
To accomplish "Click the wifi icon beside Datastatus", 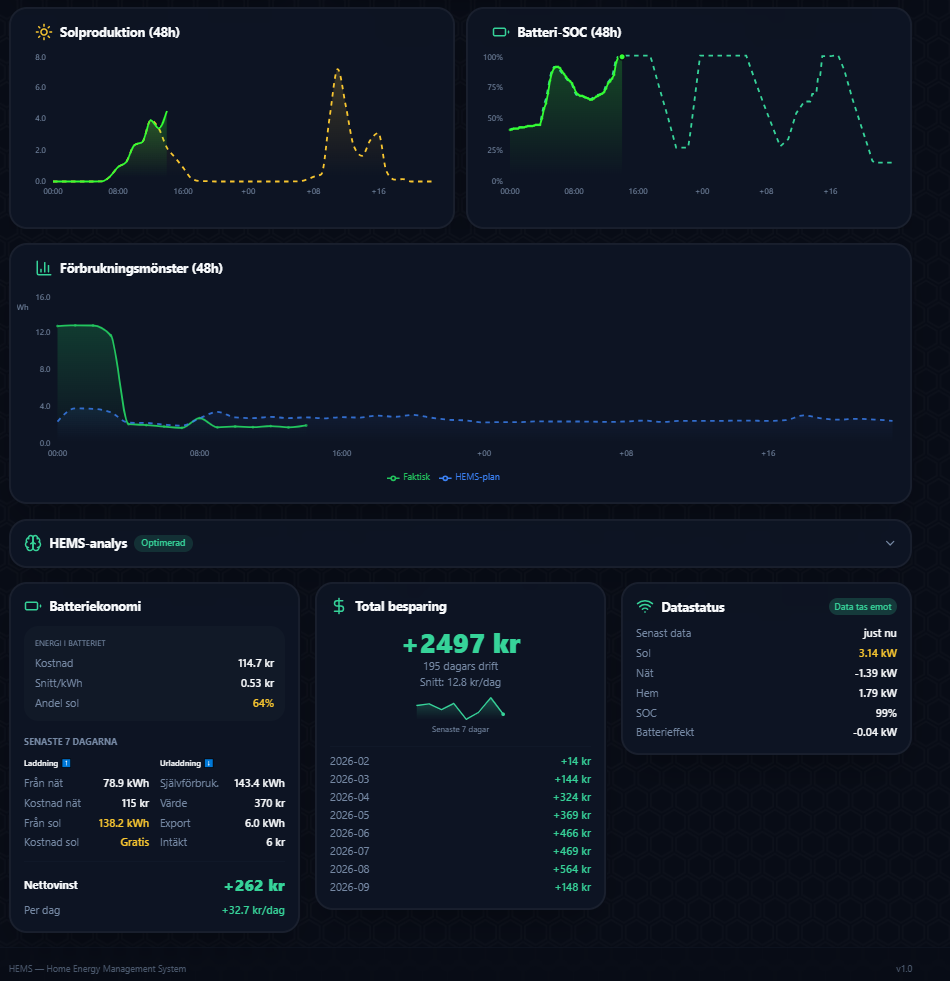I will click(x=645, y=607).
